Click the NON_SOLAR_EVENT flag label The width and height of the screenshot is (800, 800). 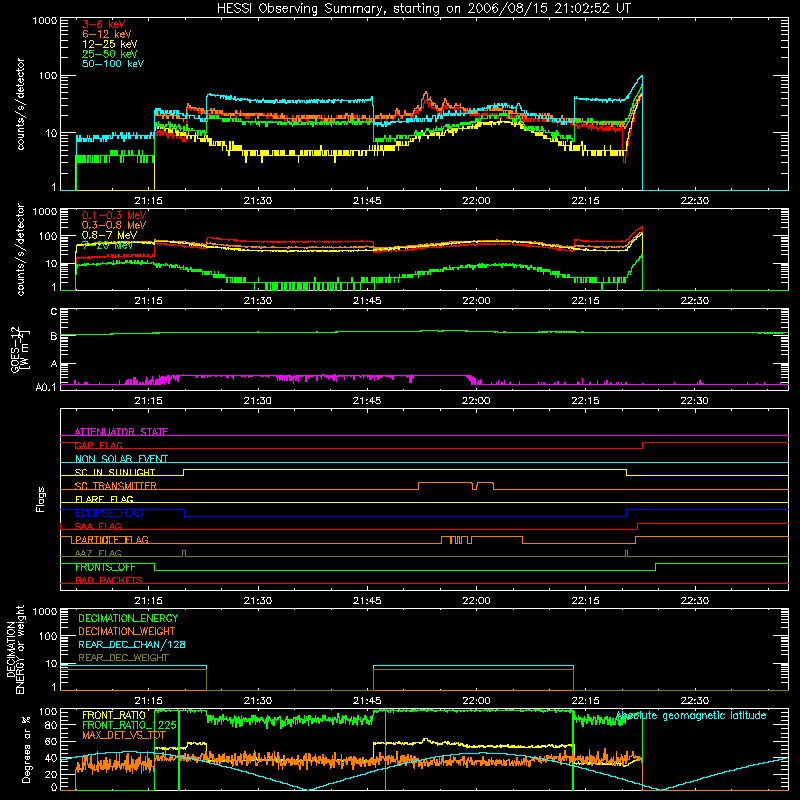click(x=121, y=459)
